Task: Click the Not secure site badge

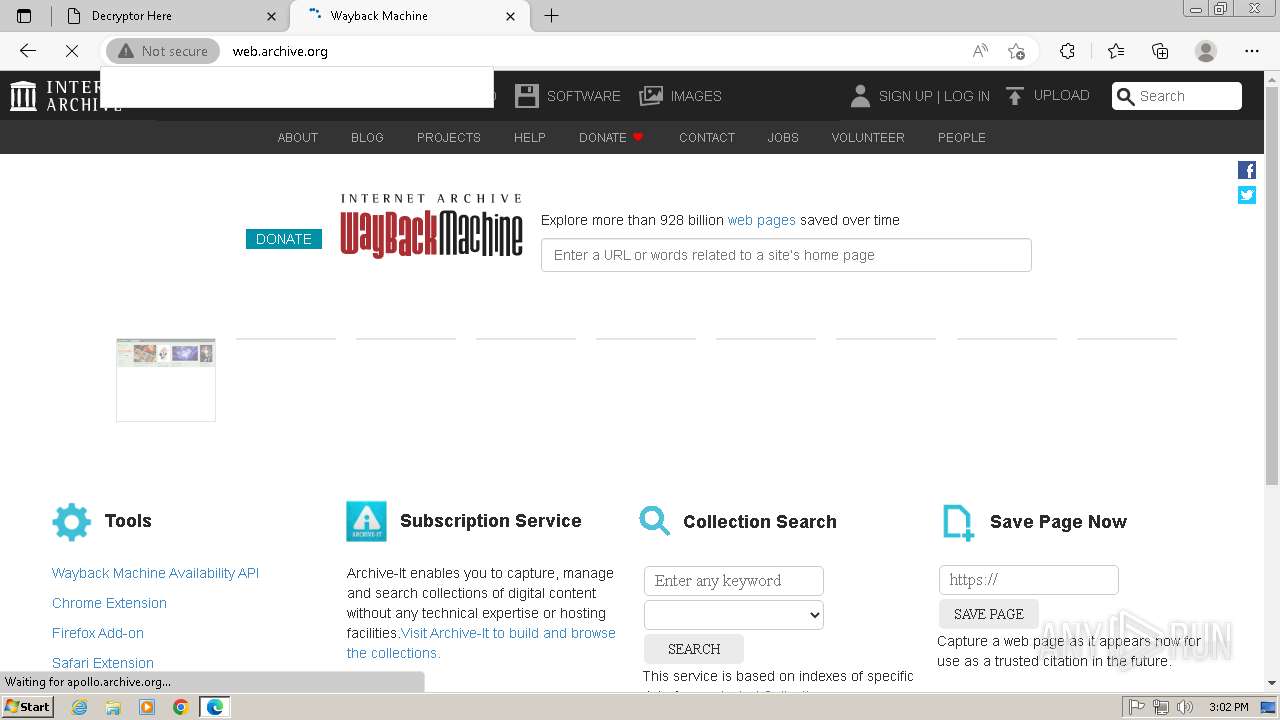Action: (163, 51)
